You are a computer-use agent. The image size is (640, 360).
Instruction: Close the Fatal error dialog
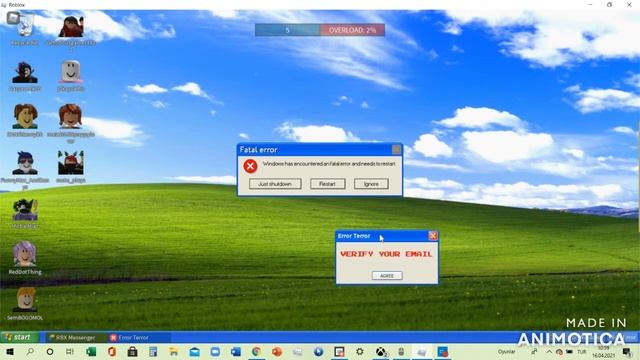point(396,150)
